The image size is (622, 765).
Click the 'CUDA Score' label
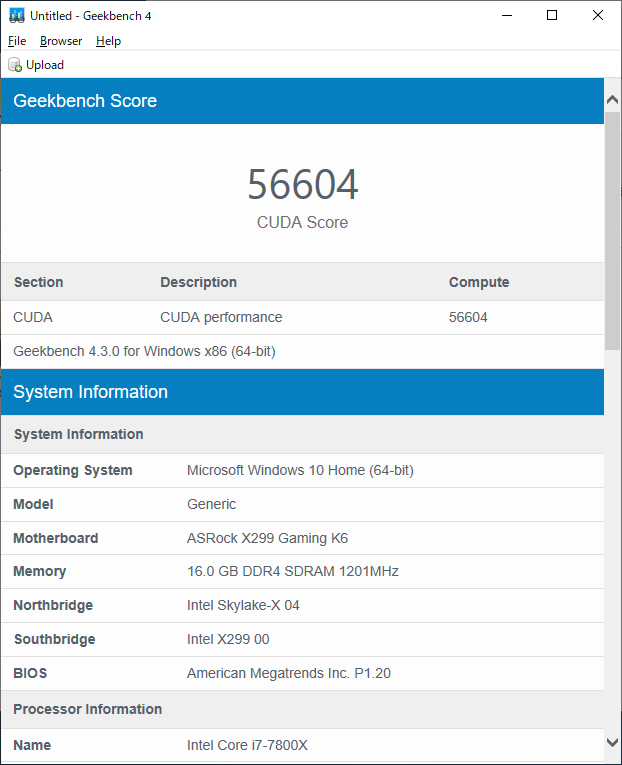302,222
